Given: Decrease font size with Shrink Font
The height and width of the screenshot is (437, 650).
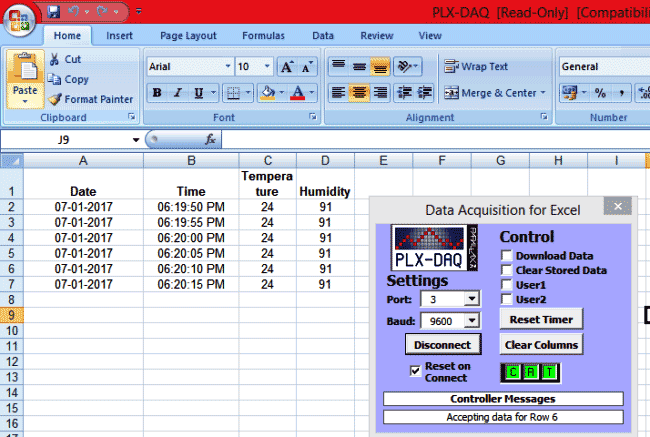Looking at the screenshot, I should [307, 67].
